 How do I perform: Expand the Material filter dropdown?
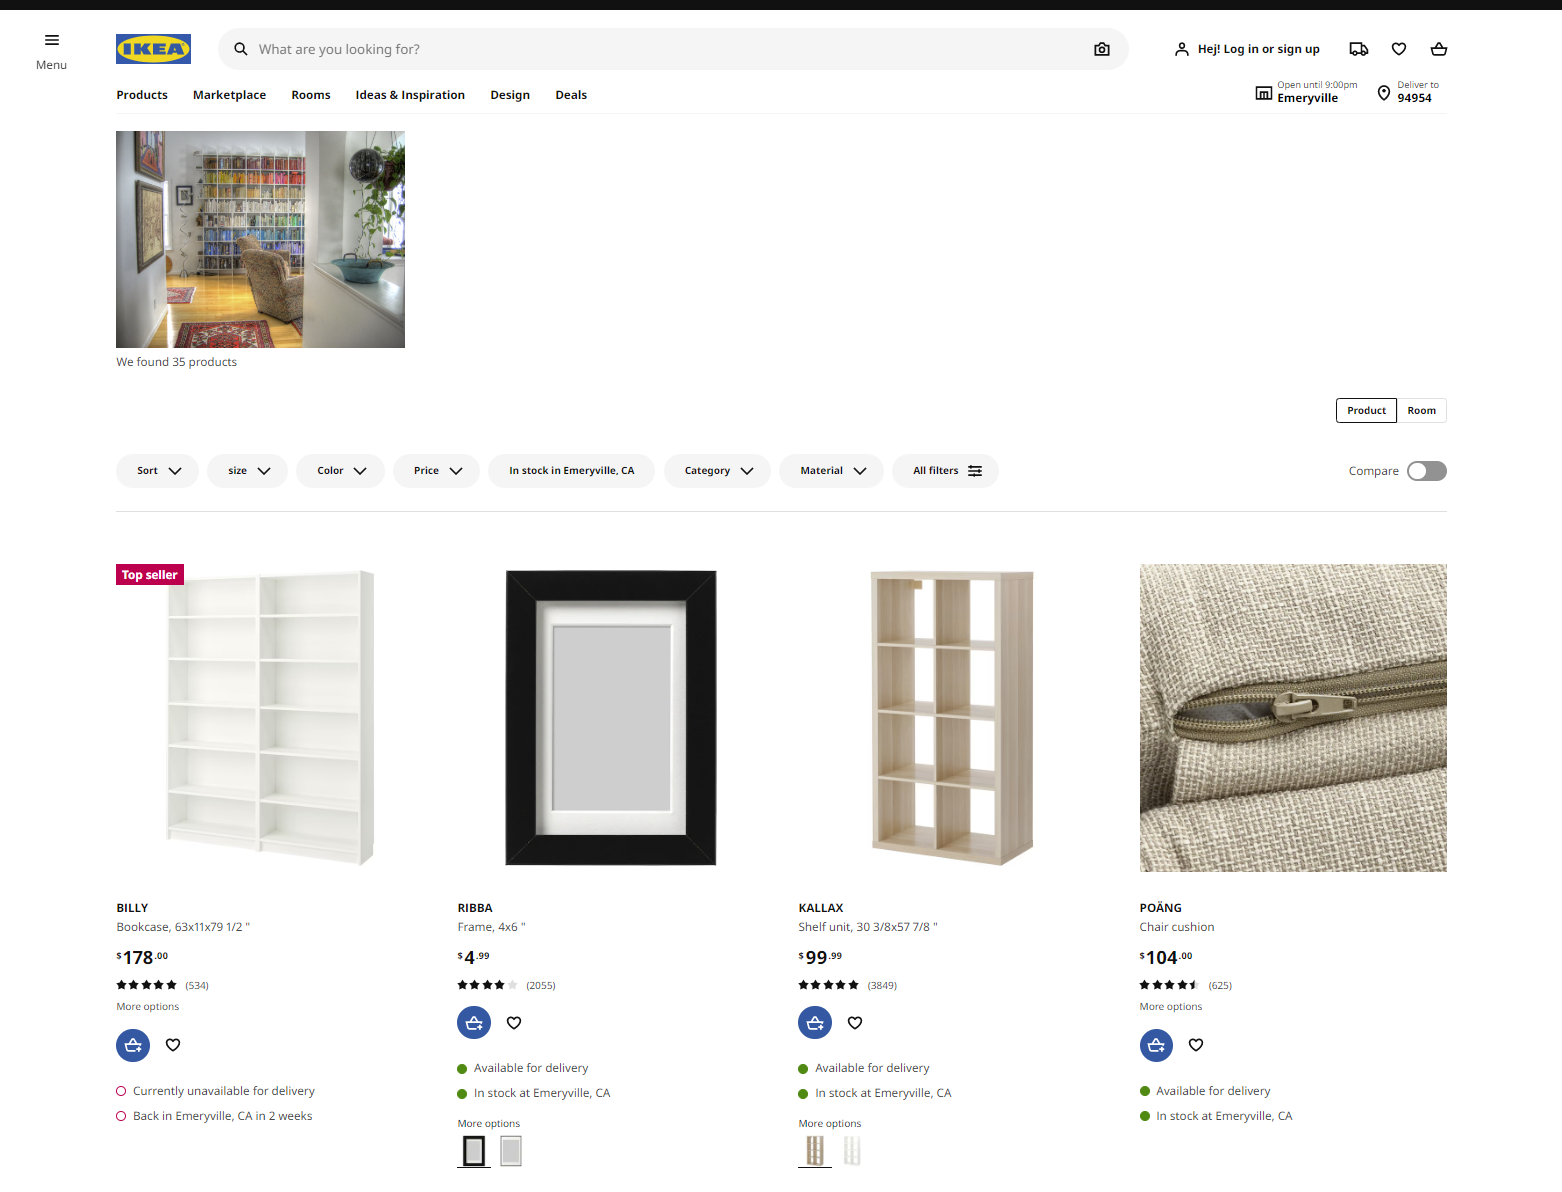[832, 471]
